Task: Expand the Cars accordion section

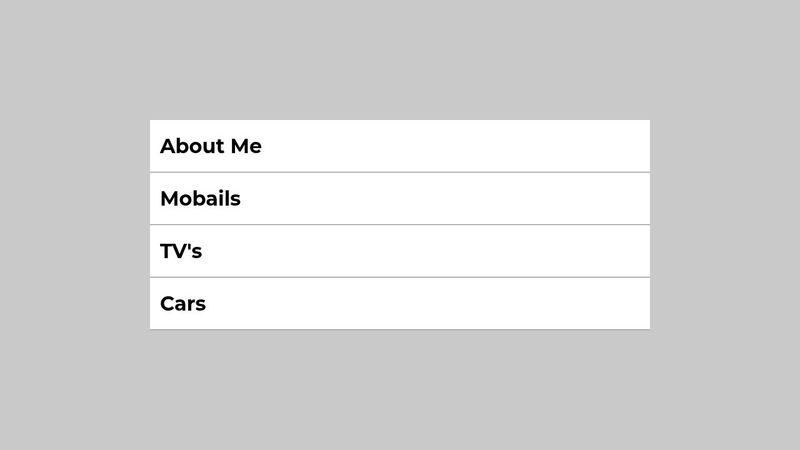Action: click(x=400, y=304)
